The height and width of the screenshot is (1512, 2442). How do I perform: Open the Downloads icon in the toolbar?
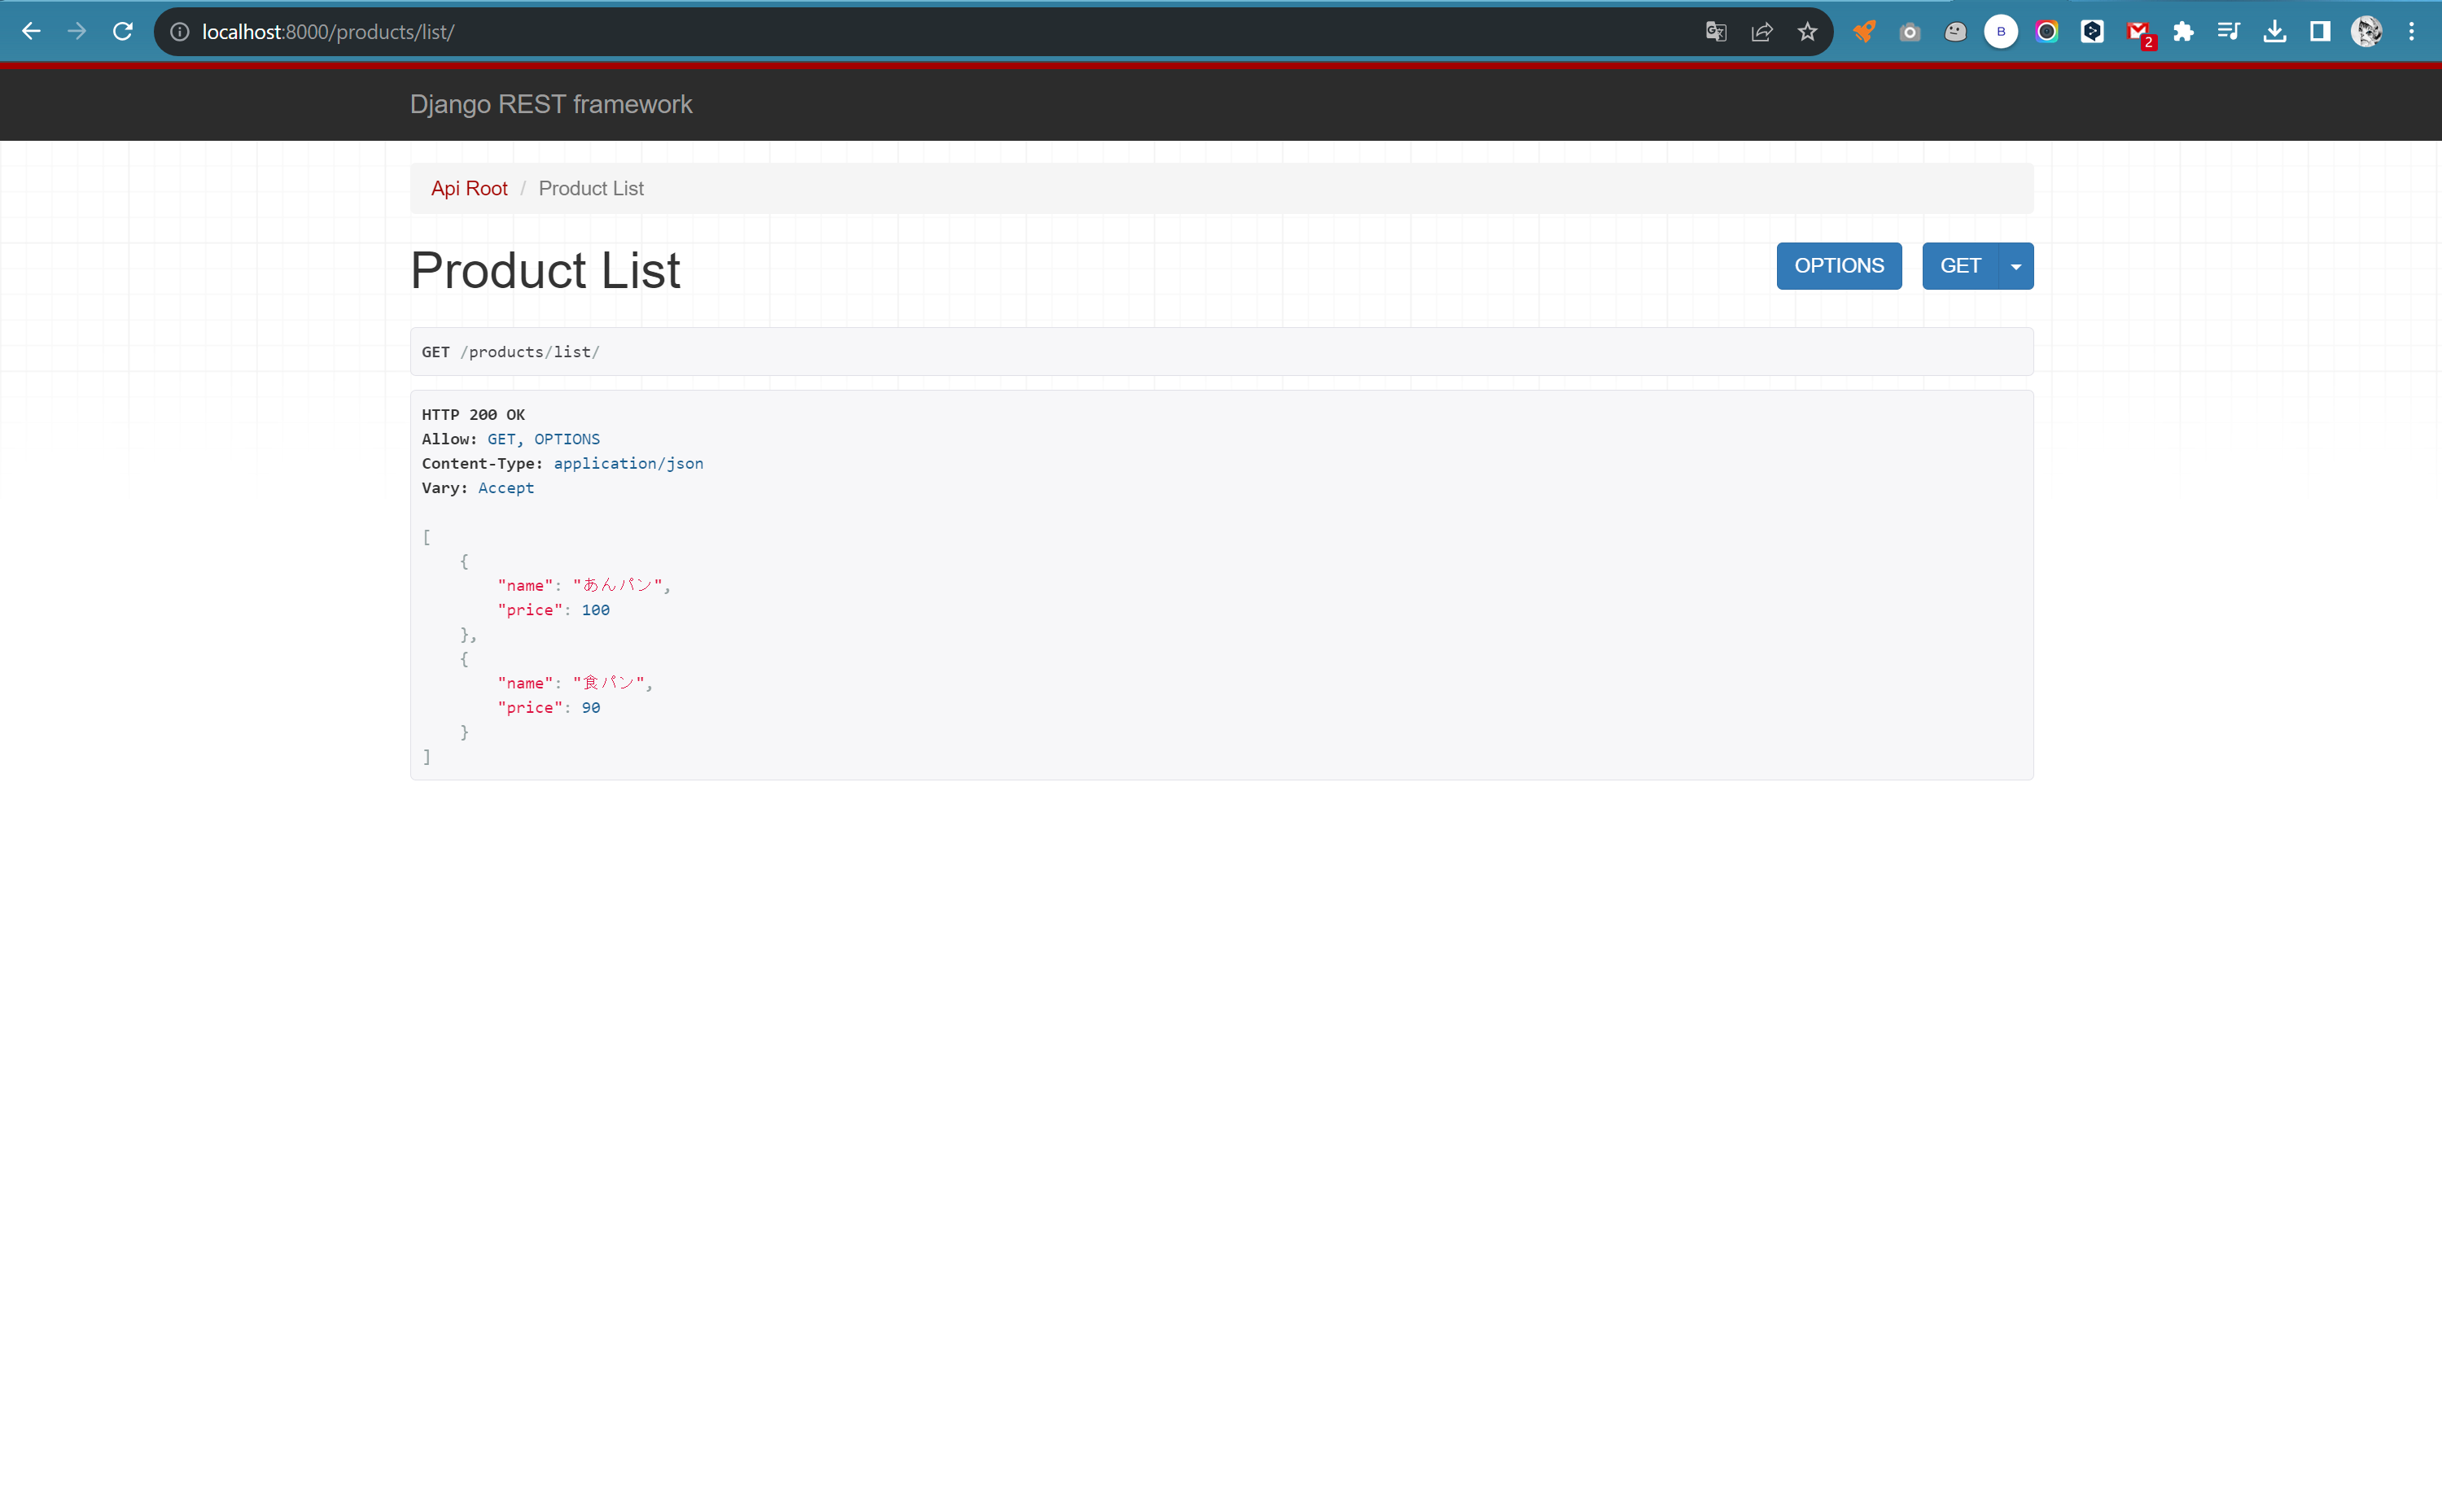pos(2275,31)
